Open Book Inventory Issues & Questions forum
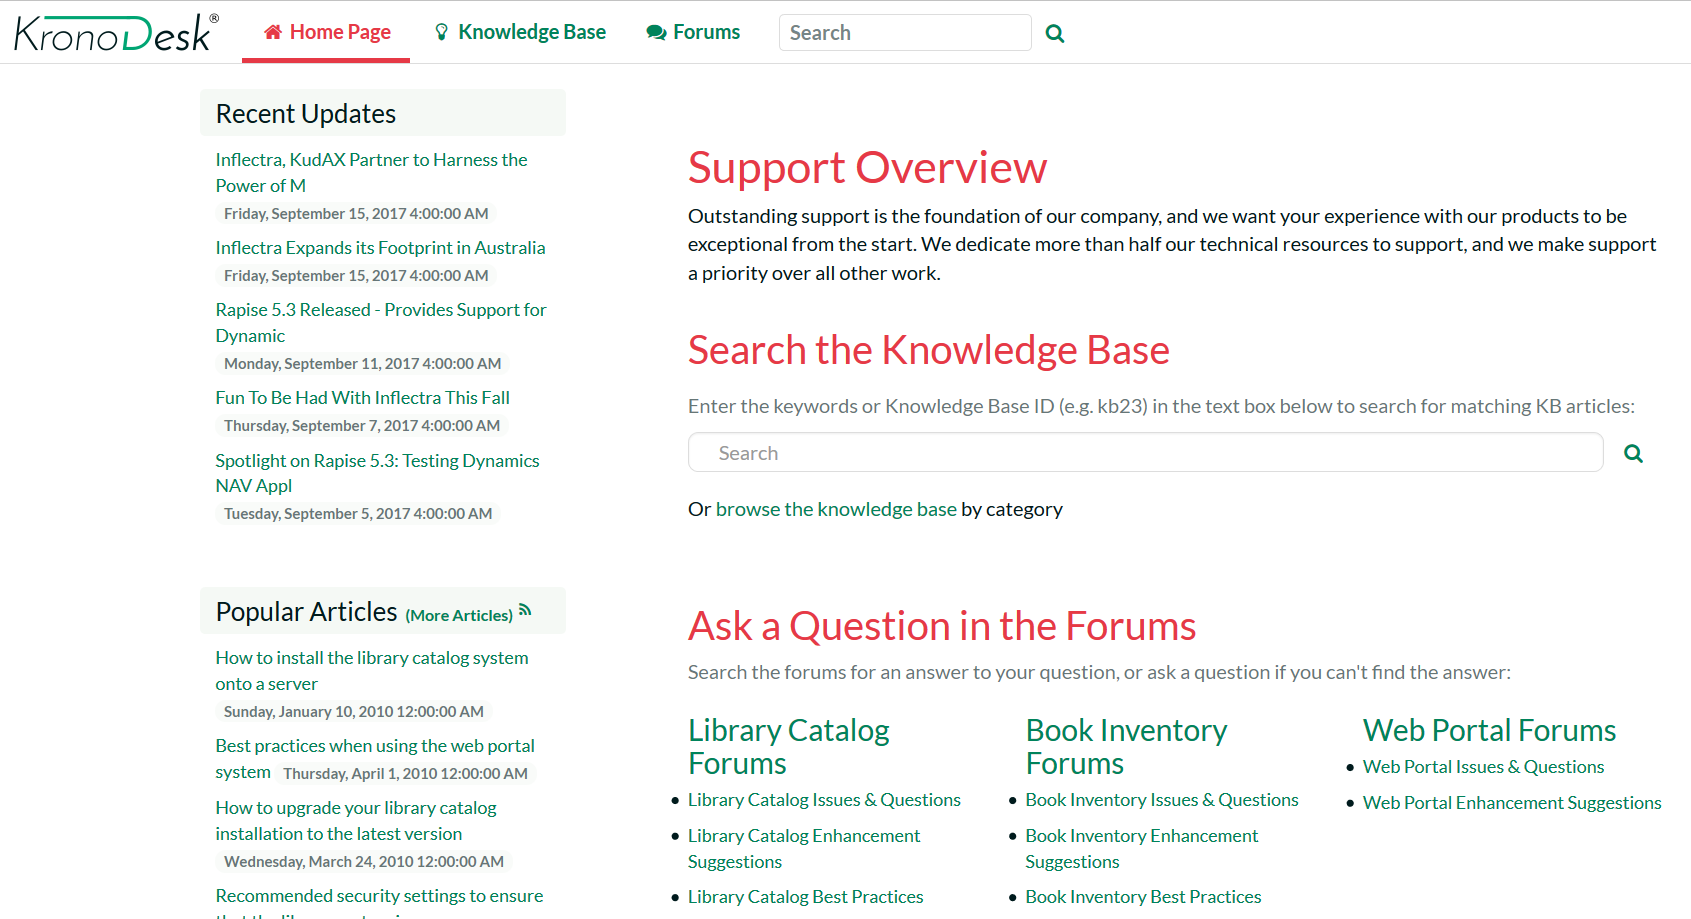 point(1161,800)
